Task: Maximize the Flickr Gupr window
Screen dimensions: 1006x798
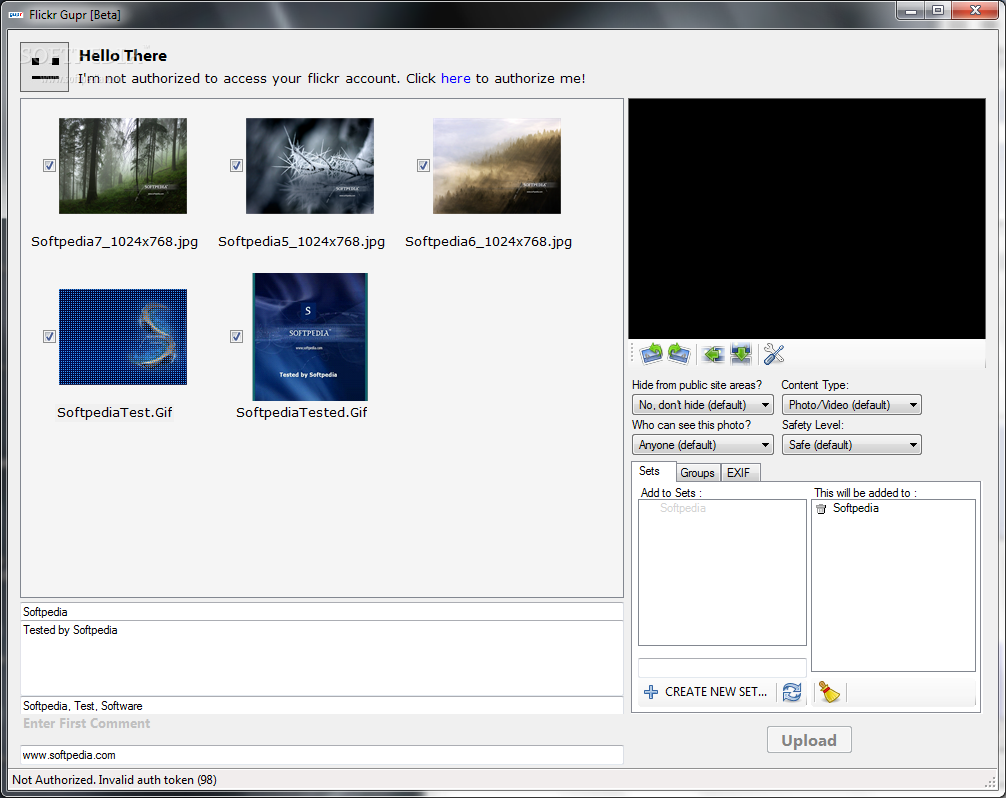Action: 938,10
